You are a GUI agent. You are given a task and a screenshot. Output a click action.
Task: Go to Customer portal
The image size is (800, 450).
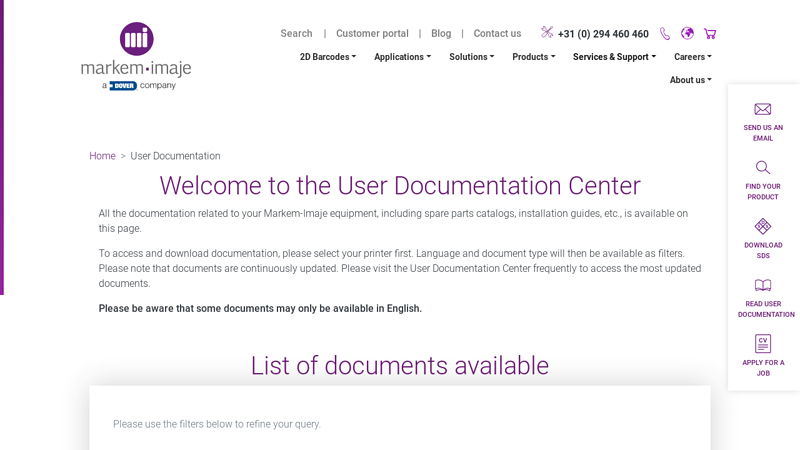coord(372,33)
